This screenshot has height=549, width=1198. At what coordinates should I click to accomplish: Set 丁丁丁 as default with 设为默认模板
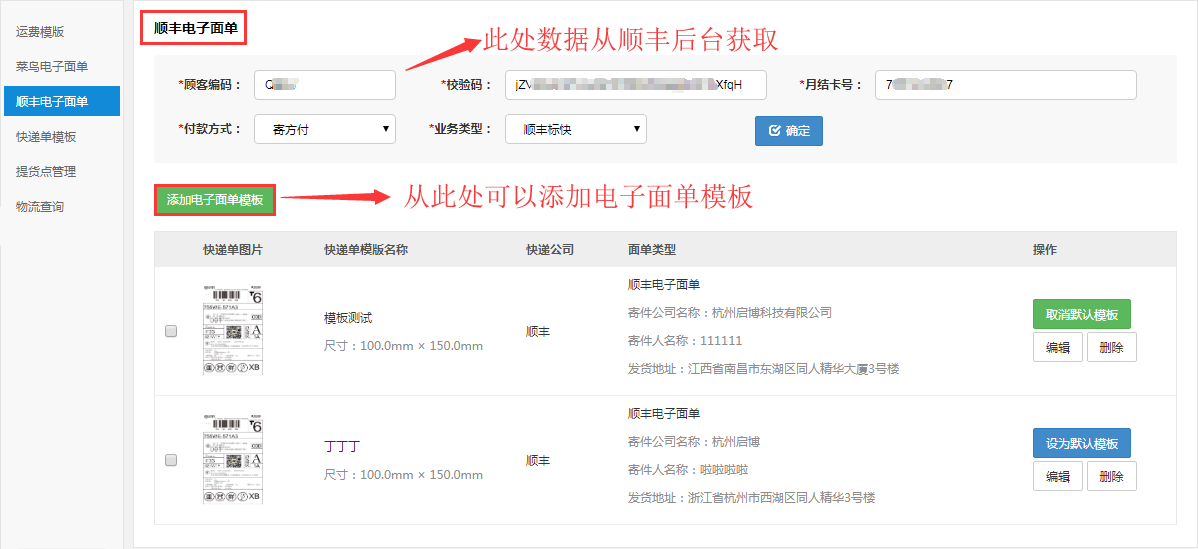point(1081,443)
